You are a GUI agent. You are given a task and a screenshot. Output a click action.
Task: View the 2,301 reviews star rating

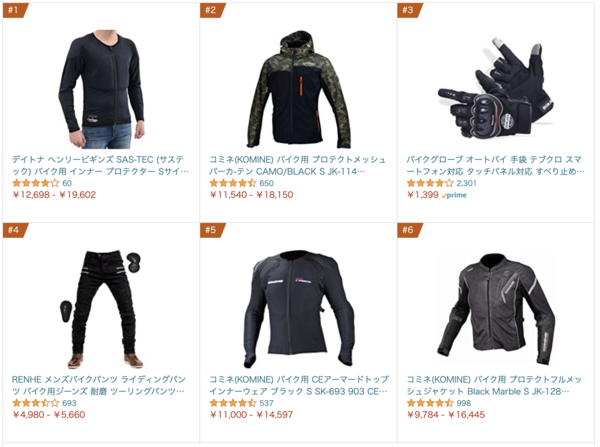click(430, 183)
